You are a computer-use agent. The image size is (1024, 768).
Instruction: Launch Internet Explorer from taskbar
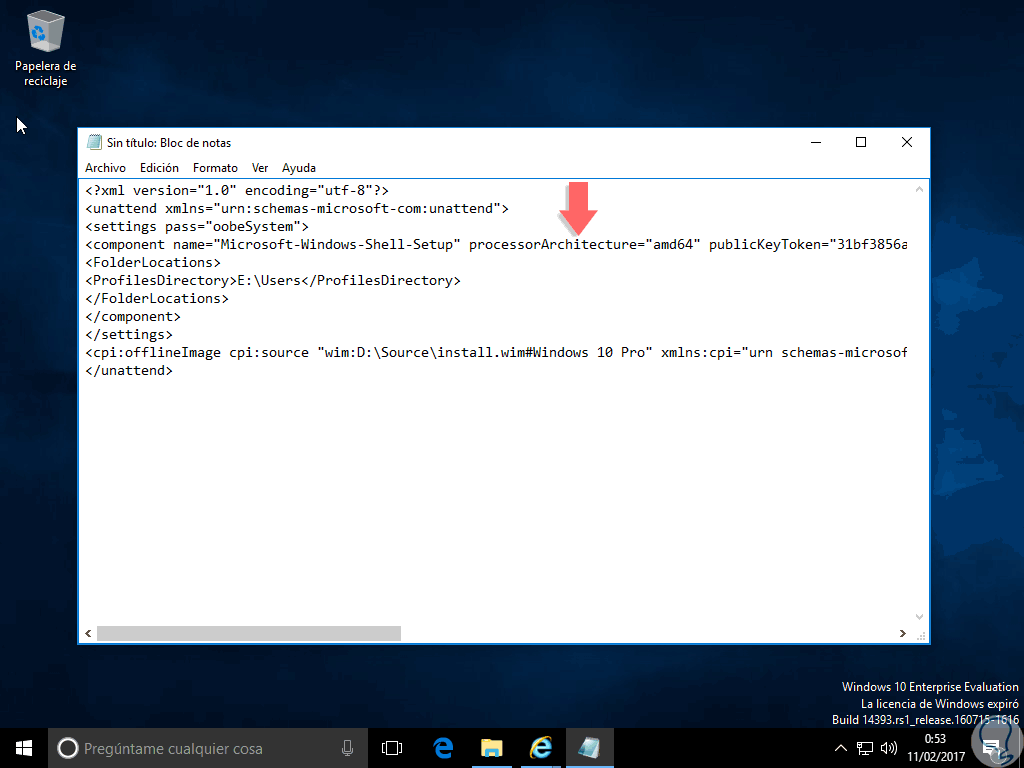tap(541, 748)
